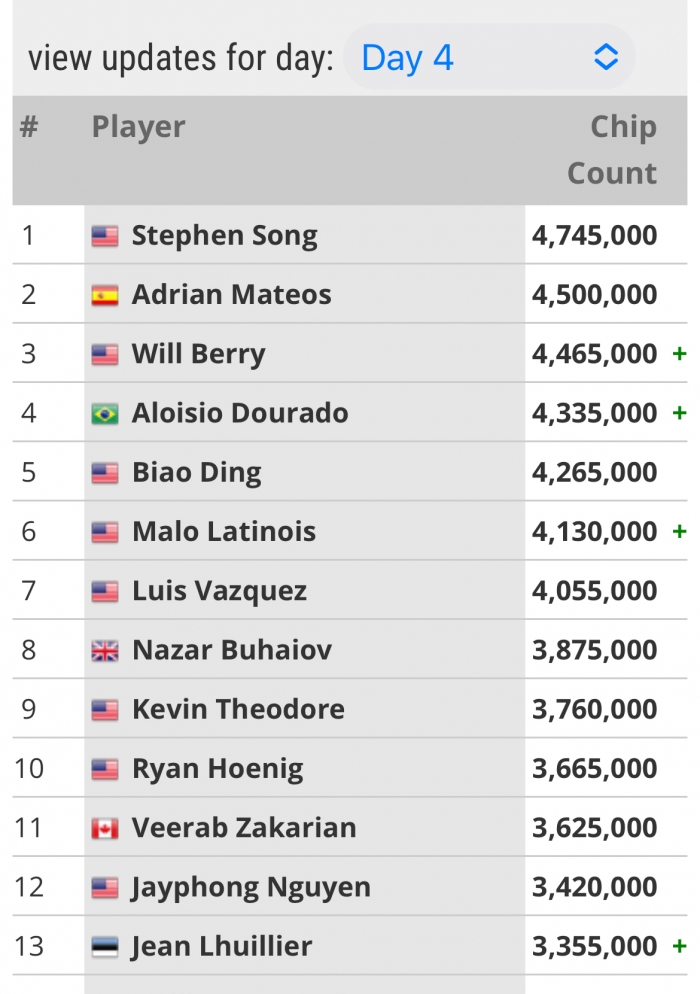Select Jayphong Nguyen's name
This screenshot has width=700, height=994.
(x=250, y=888)
